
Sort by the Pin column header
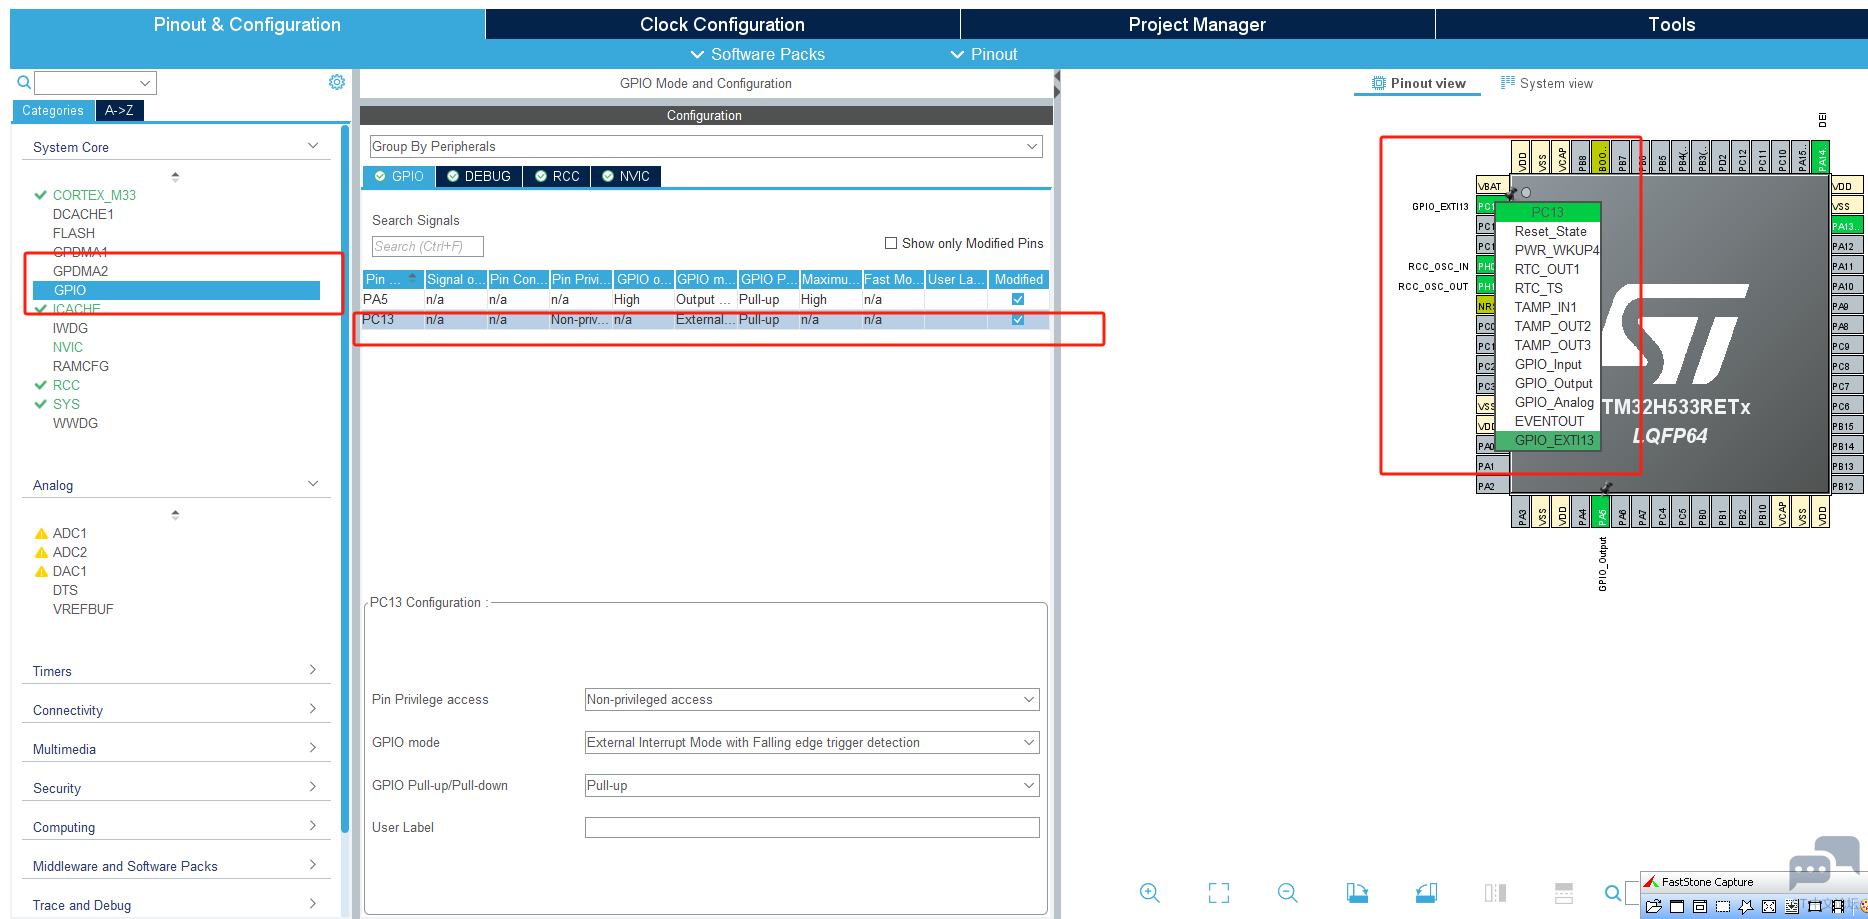click(x=392, y=279)
